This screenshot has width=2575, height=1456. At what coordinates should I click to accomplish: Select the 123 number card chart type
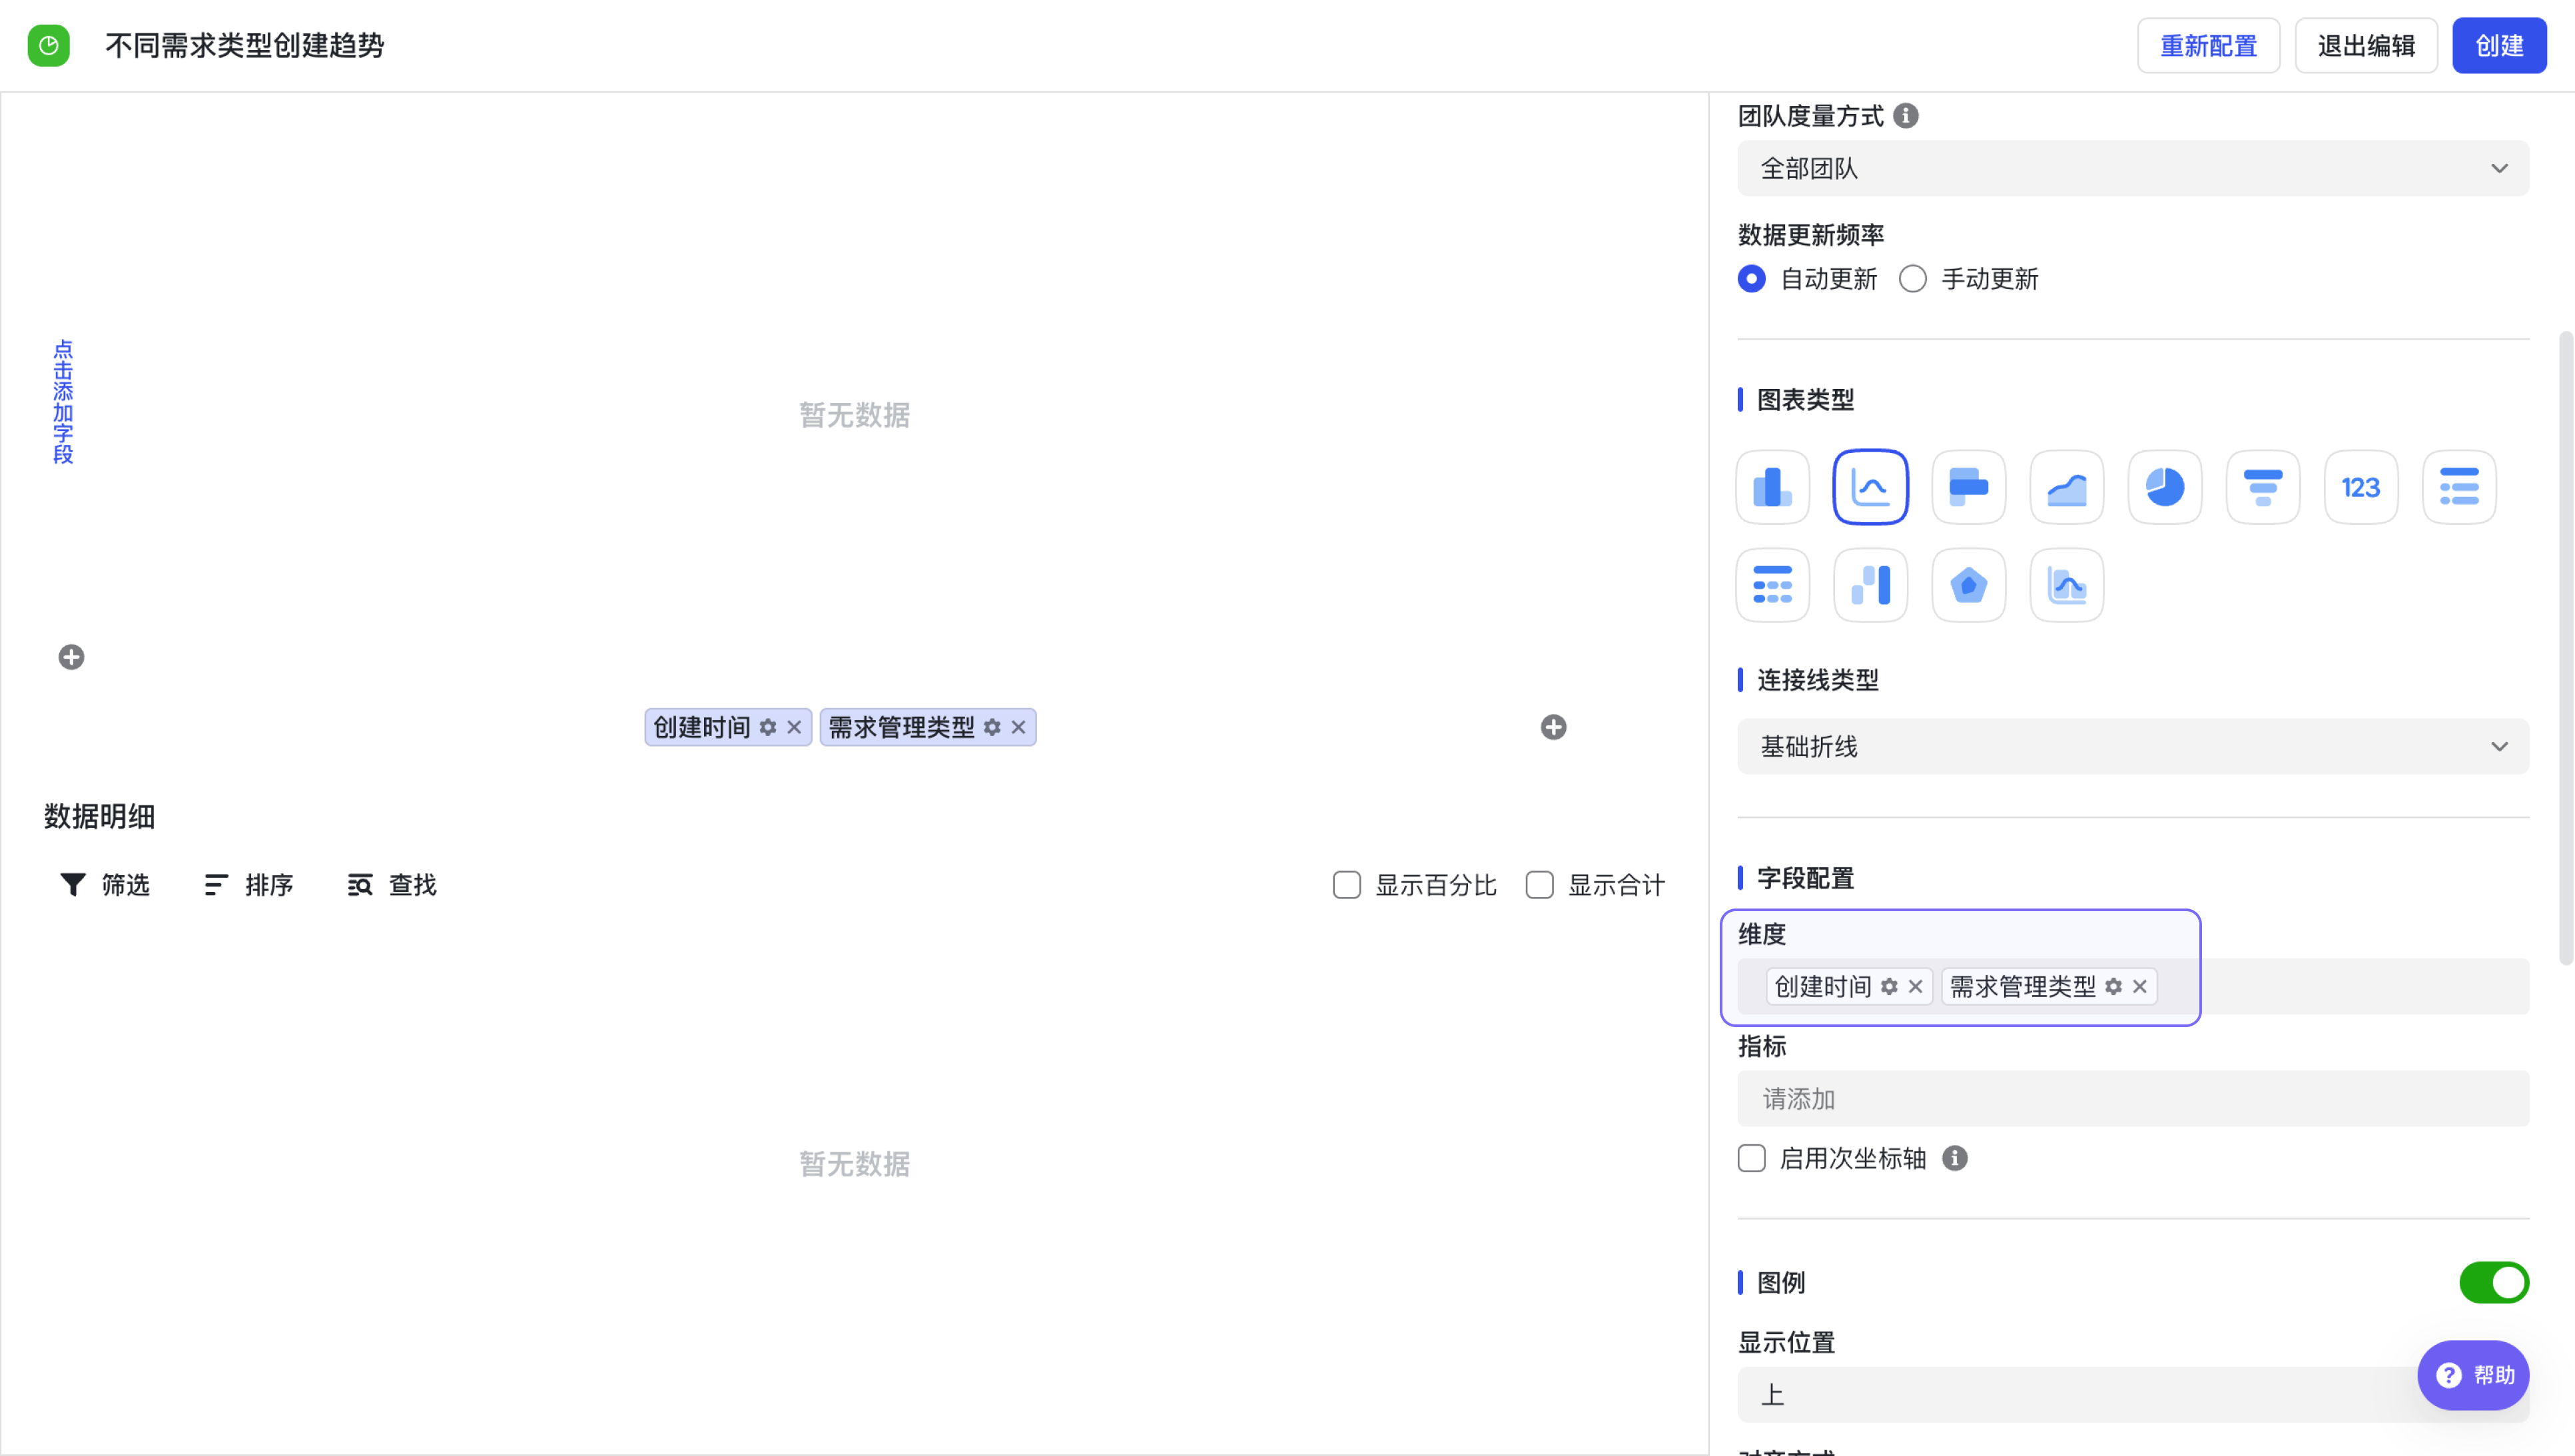click(x=2360, y=487)
